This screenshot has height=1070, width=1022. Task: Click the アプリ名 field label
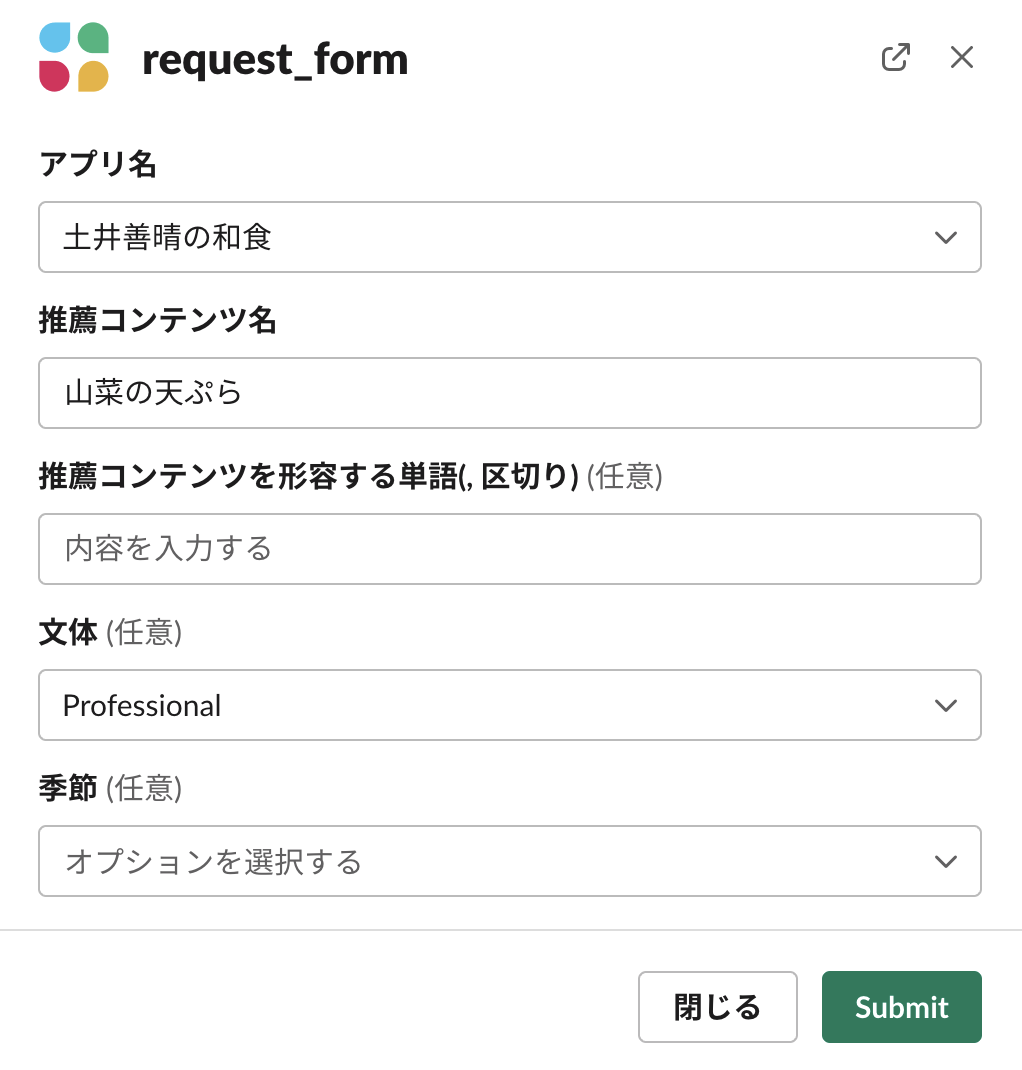pyautogui.click(x=98, y=165)
